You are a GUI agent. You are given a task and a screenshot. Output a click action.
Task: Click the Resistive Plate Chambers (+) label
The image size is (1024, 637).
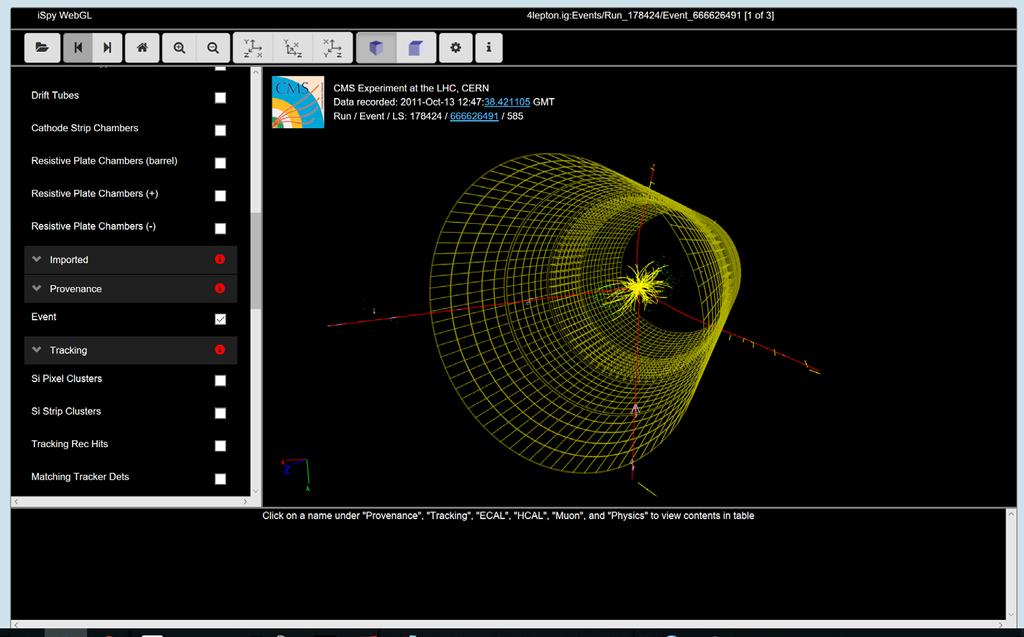[95, 193]
